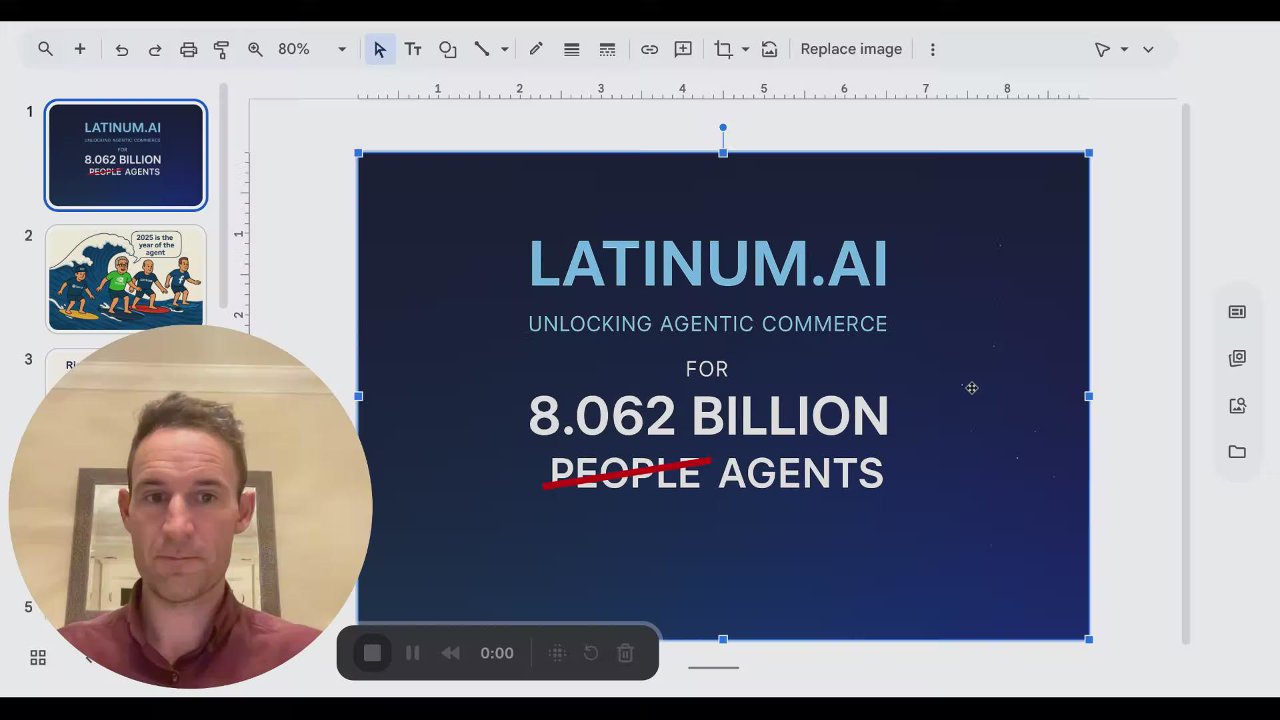Open the more options three-dot menu
Viewport: 1280px width, 720px height.
pyautogui.click(x=932, y=49)
